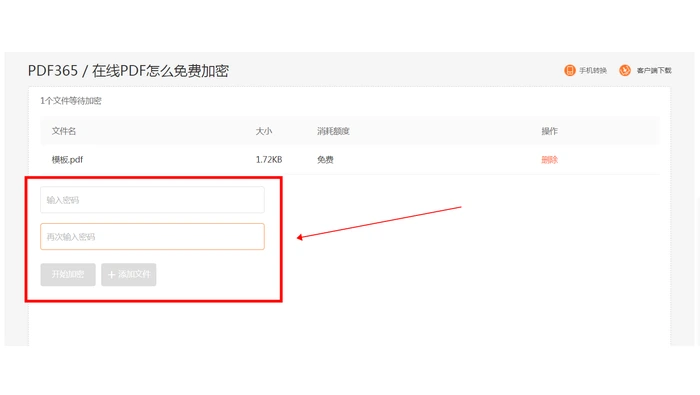Open the 手机转换 link
This screenshot has width=700, height=395.
(x=593, y=71)
